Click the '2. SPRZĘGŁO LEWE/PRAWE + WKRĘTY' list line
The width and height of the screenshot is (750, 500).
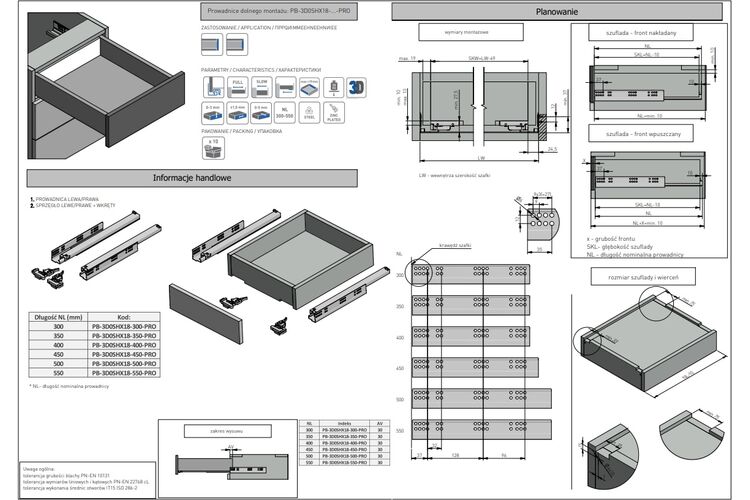[73, 205]
